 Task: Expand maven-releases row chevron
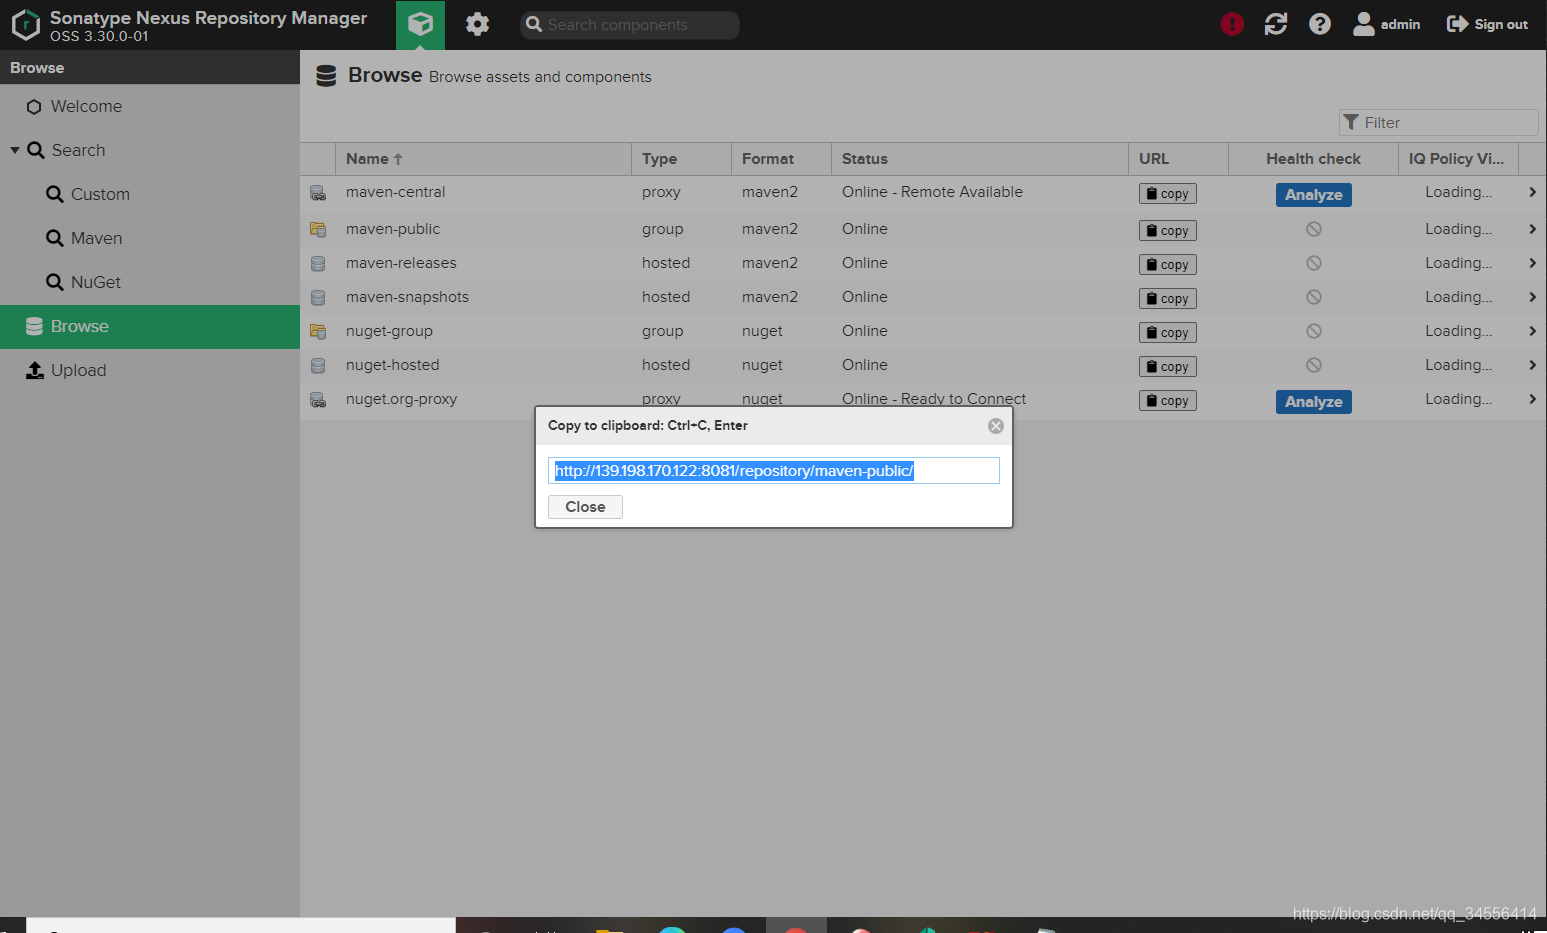point(1532,263)
